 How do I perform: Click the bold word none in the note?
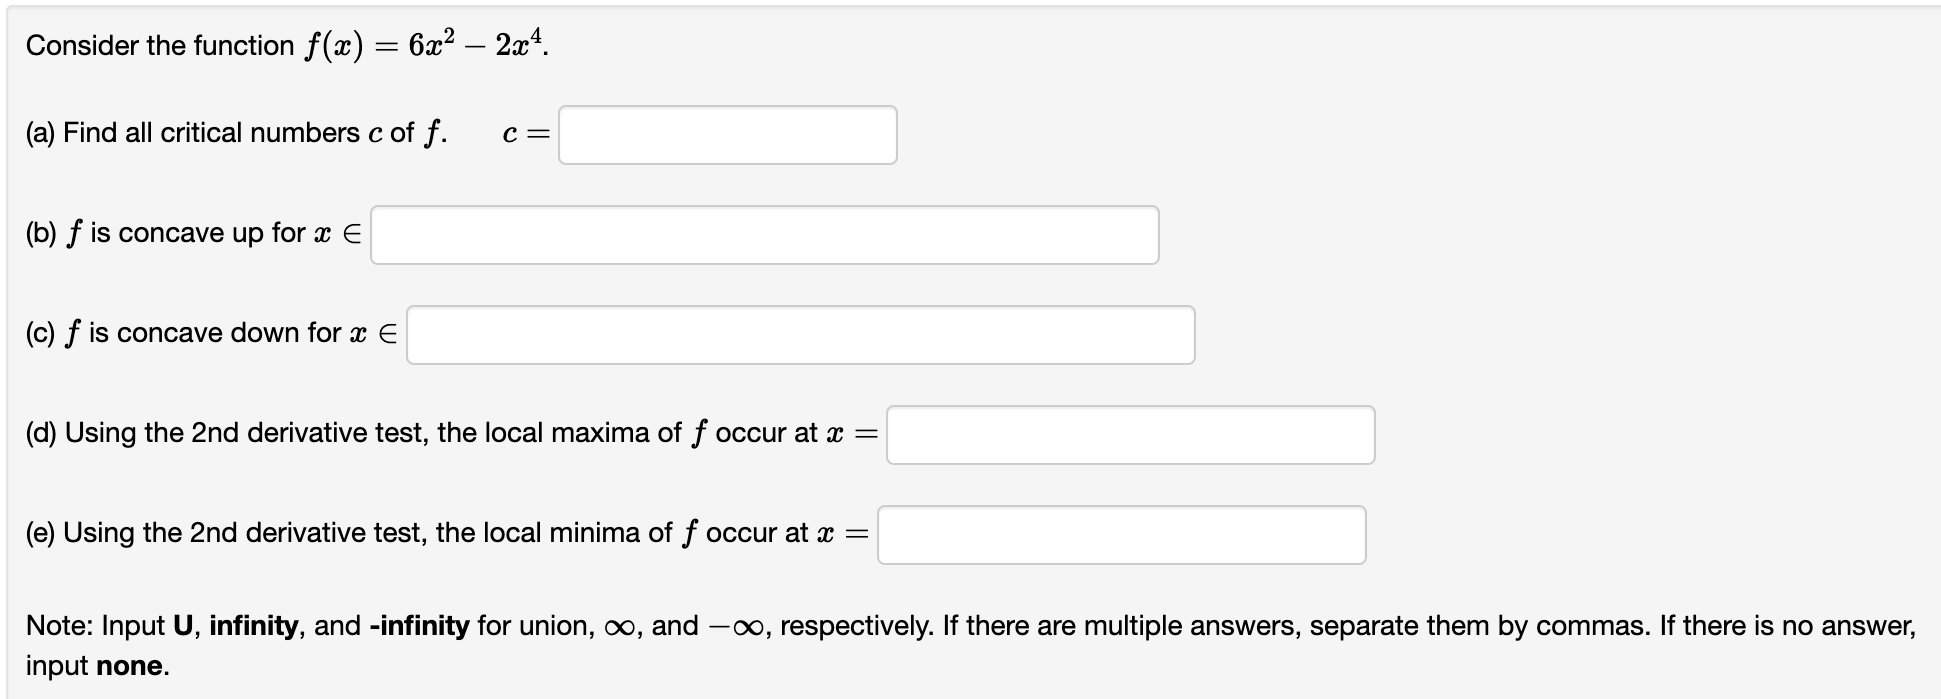(130, 665)
